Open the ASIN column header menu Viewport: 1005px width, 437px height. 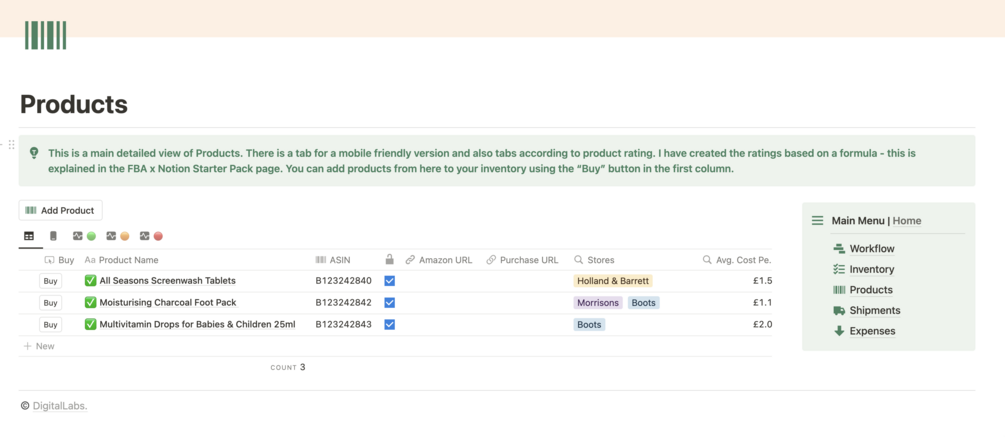[x=333, y=260]
